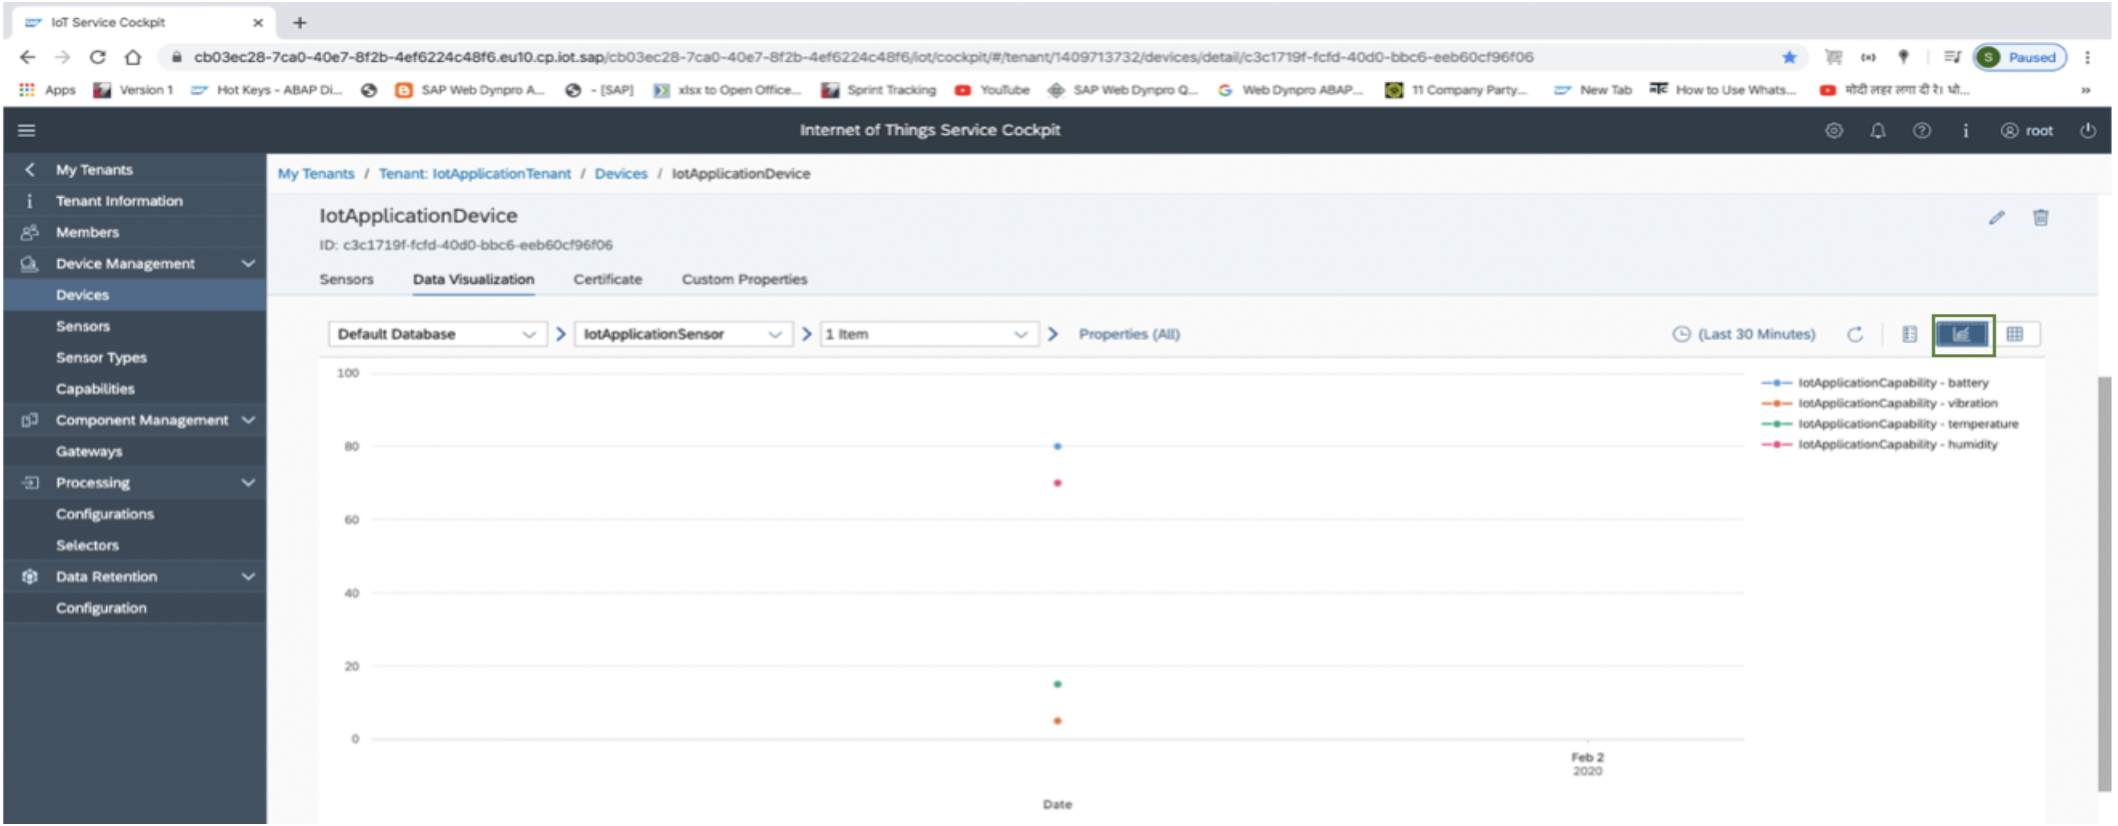The height and width of the screenshot is (826, 2118).
Task: Open Last 30 Minutes time range
Action: click(1756, 334)
